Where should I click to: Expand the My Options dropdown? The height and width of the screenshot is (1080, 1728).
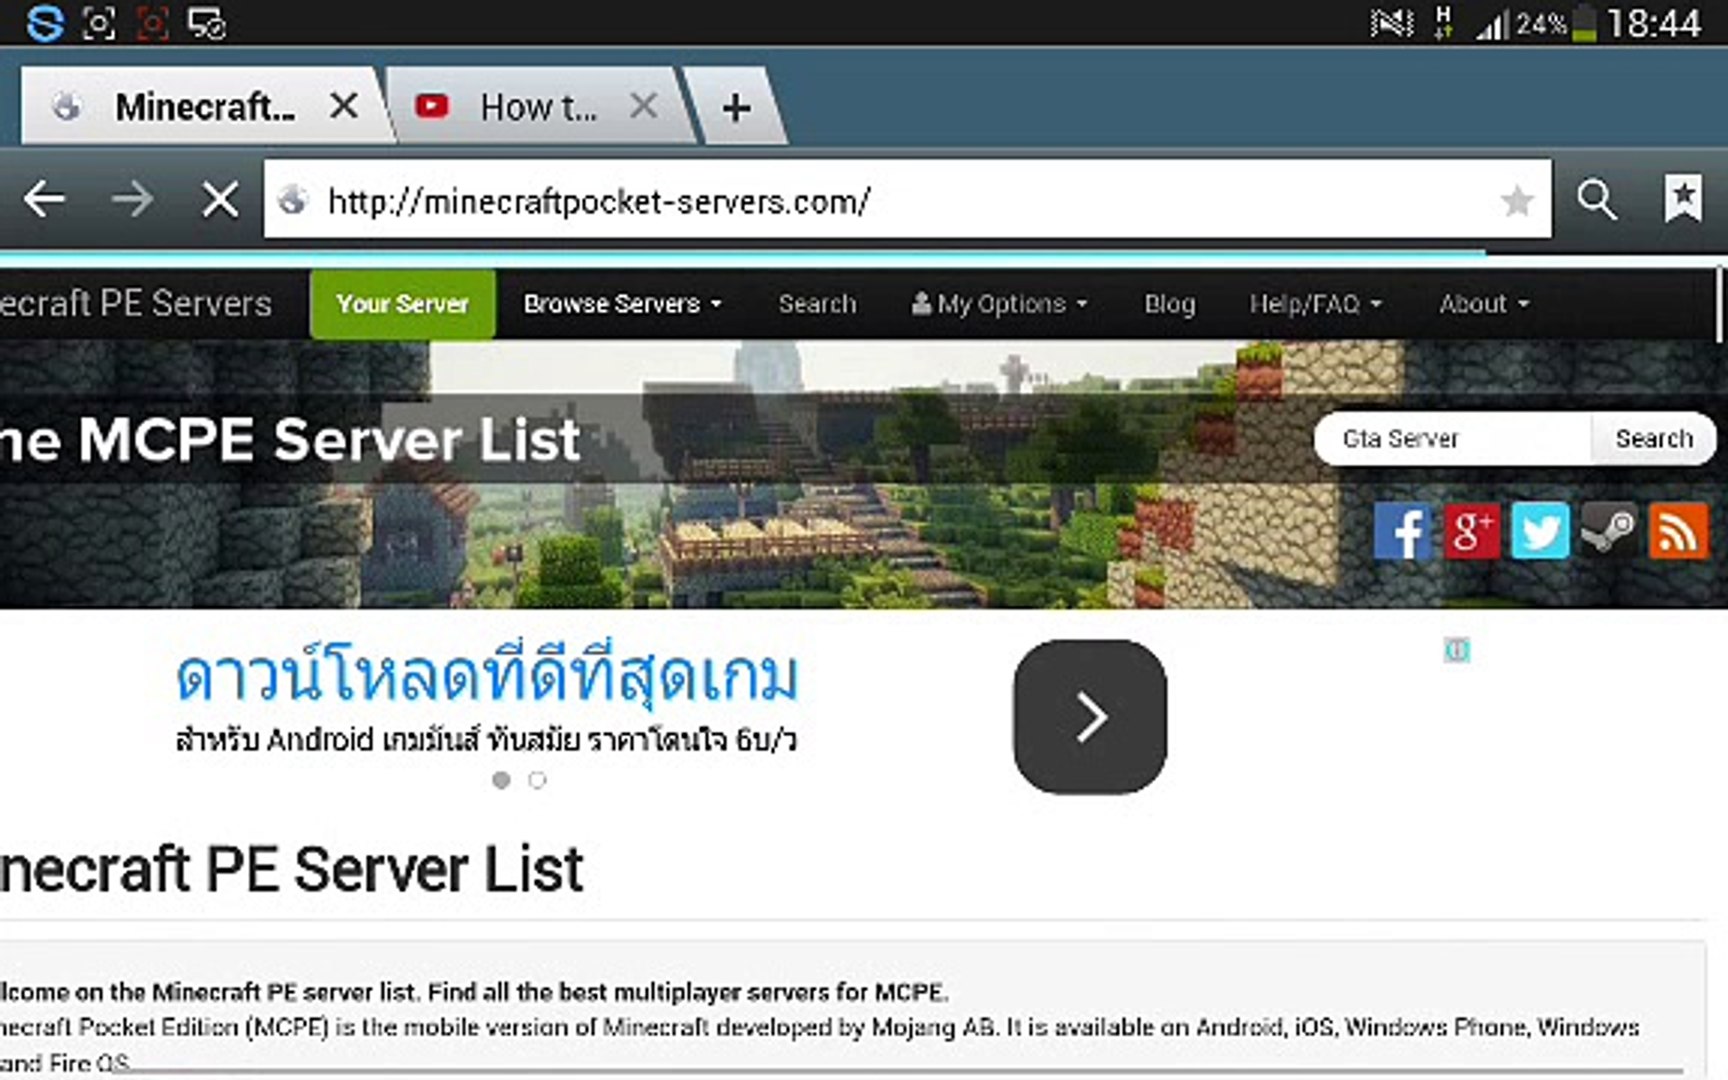[x=999, y=304]
